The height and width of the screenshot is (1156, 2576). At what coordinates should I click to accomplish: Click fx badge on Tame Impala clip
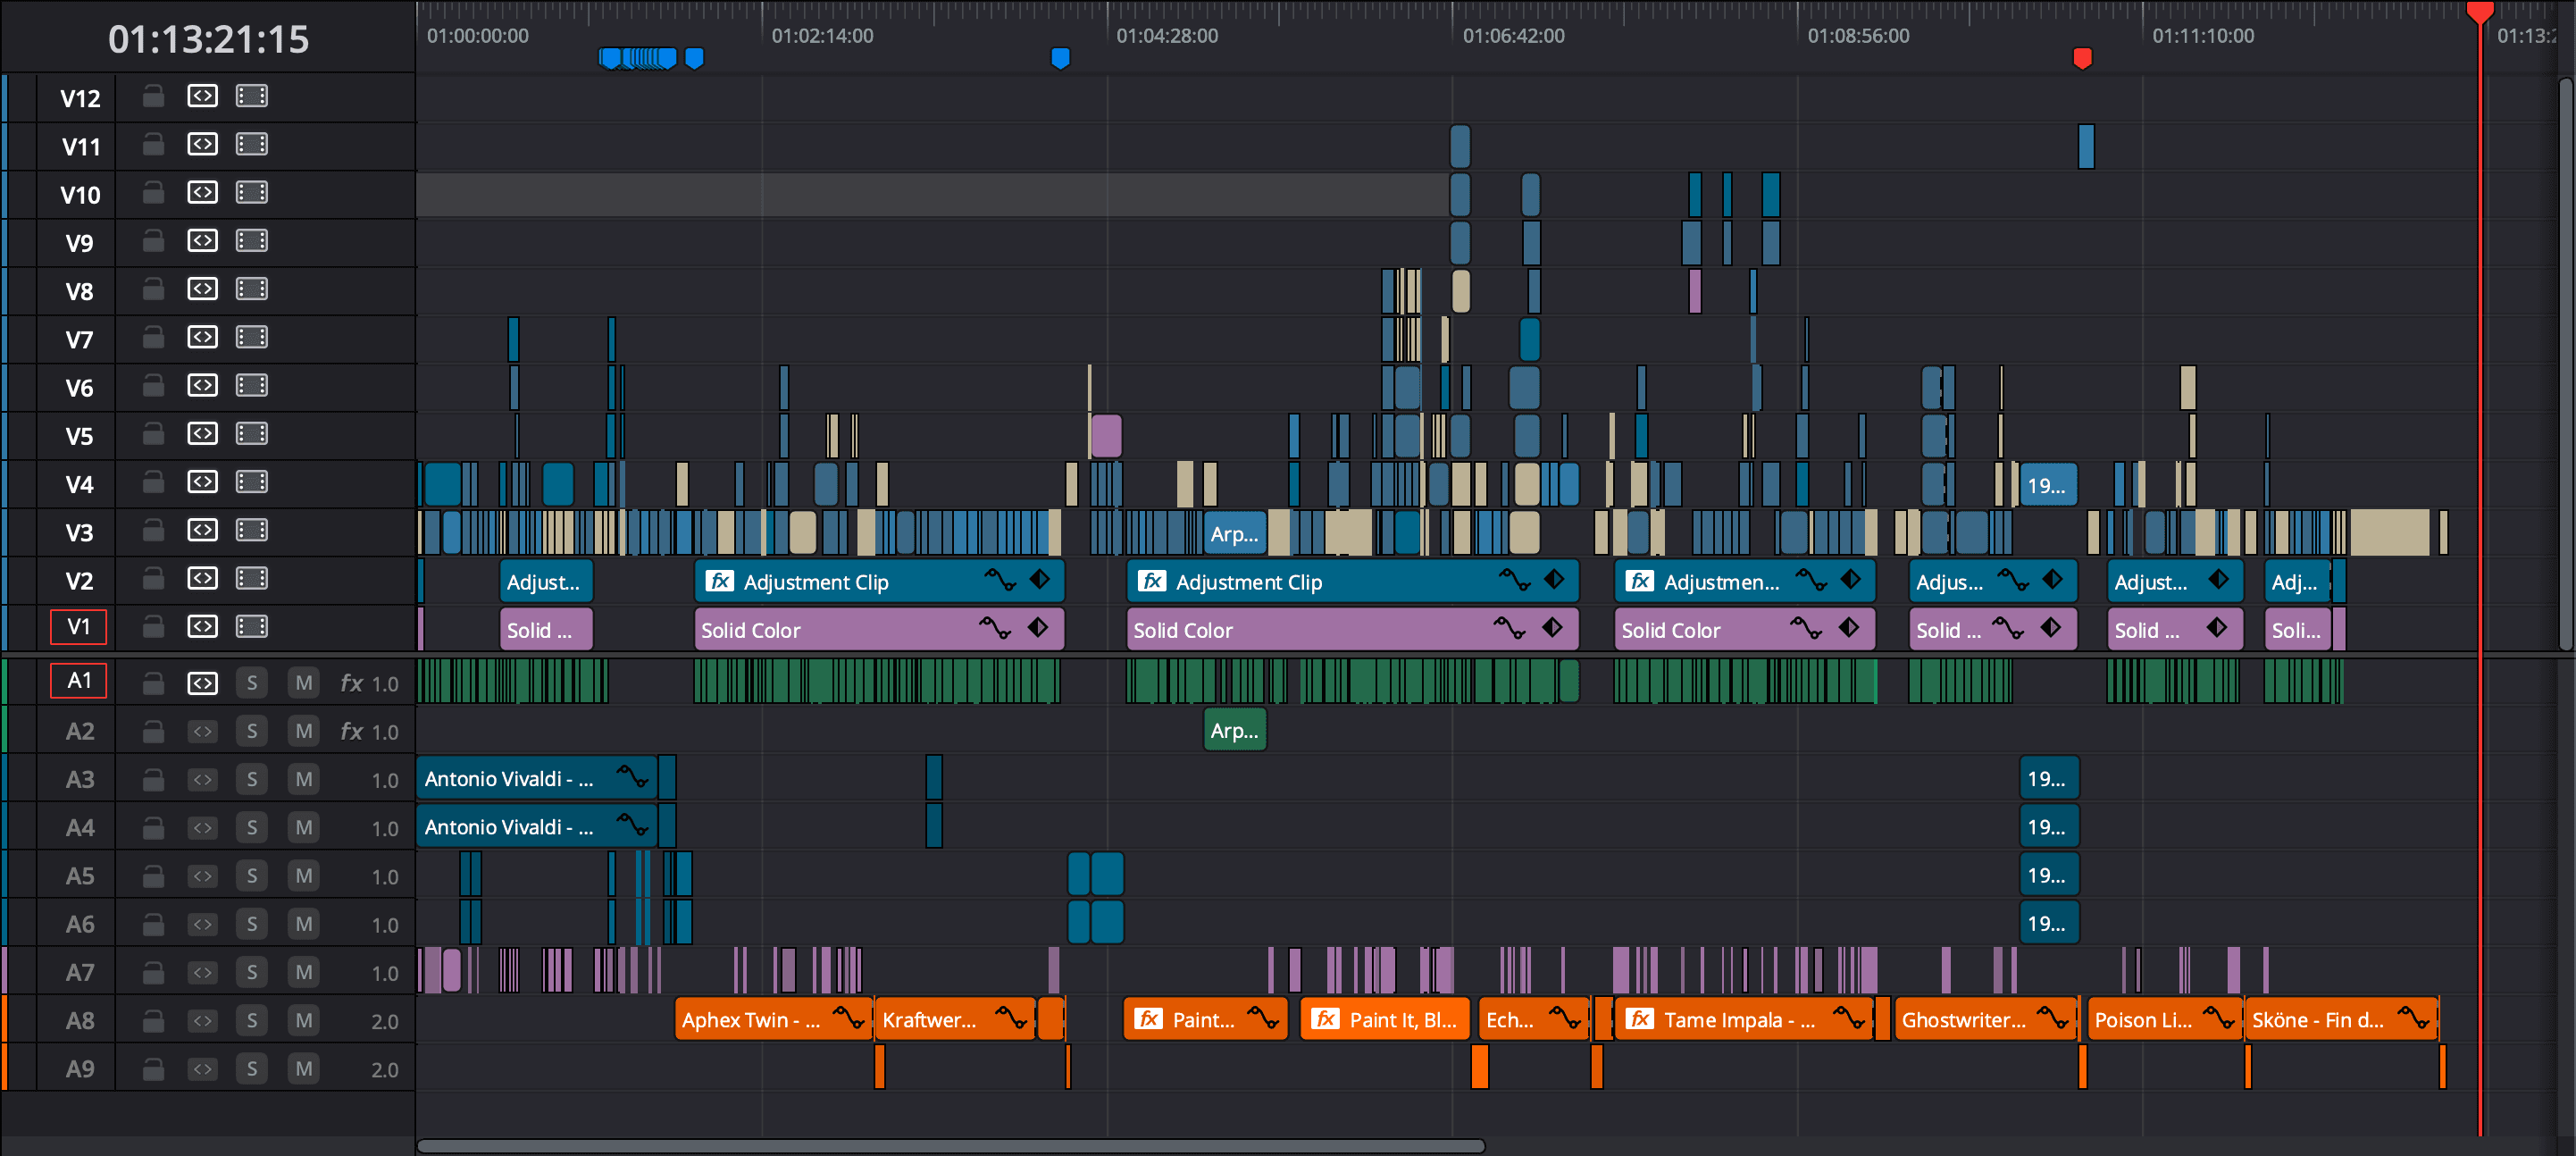pos(1640,1019)
